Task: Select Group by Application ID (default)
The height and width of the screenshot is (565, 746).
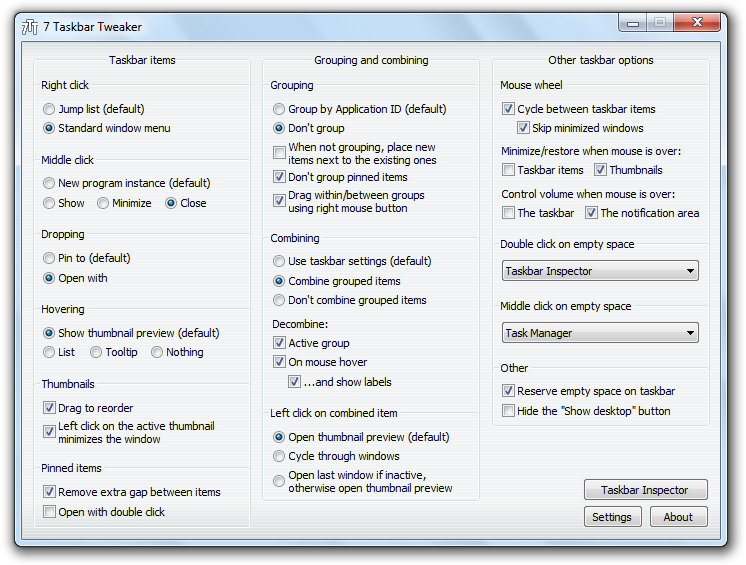Action: click(x=279, y=109)
